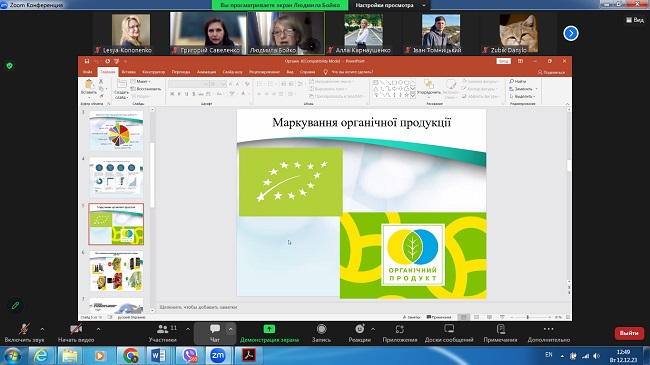Share presentation via Поделиться
Image resolution: width=650 pixels, height=365 pixels.
tap(551, 72)
